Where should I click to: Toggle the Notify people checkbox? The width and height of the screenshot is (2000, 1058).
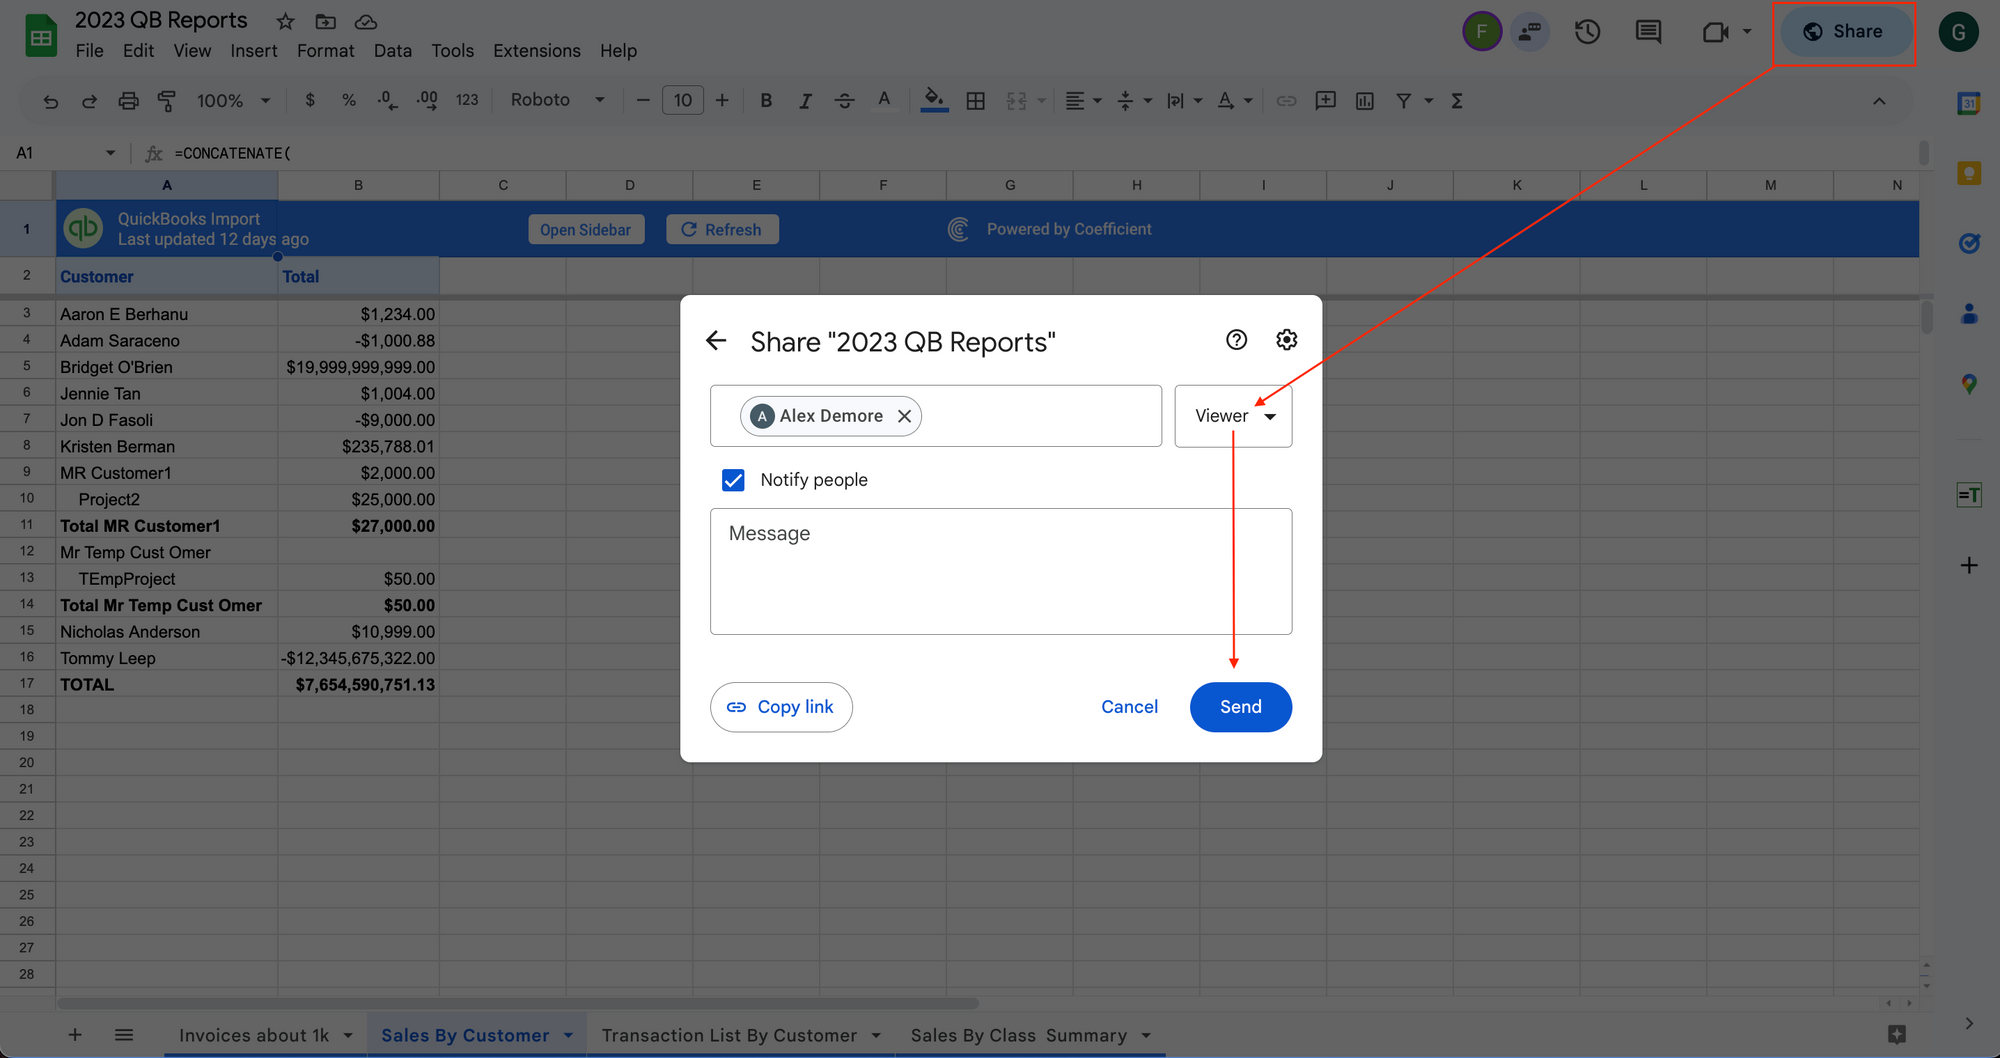(x=733, y=480)
